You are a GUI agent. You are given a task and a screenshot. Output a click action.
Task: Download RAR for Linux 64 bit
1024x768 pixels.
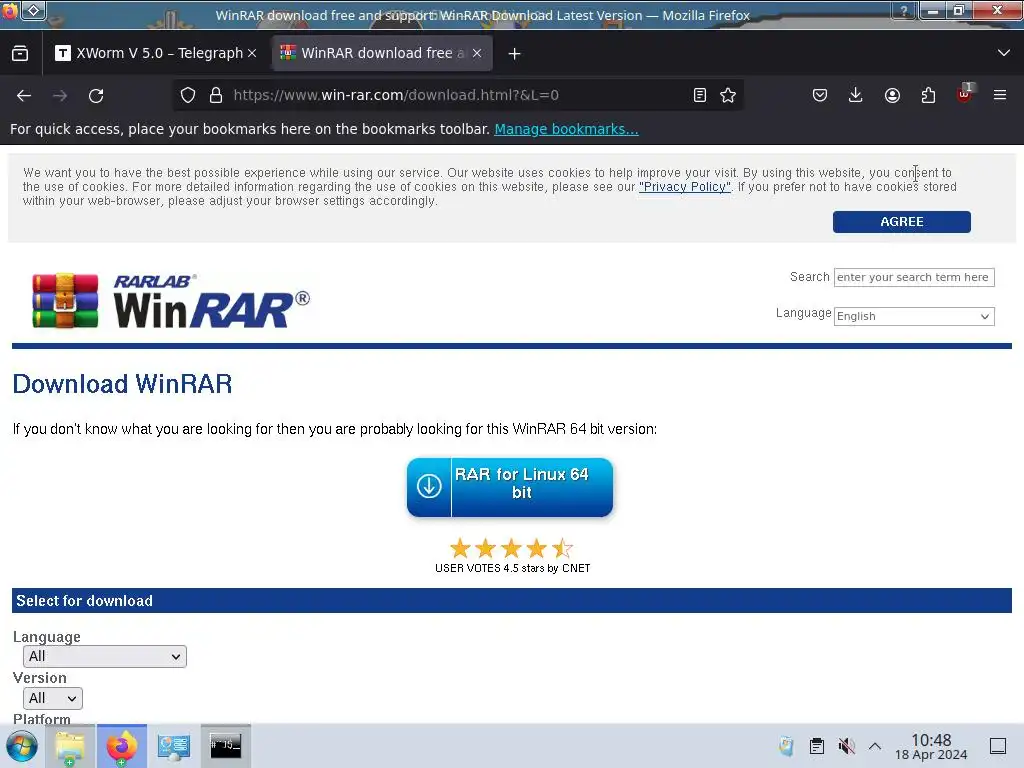pyautogui.click(x=510, y=487)
